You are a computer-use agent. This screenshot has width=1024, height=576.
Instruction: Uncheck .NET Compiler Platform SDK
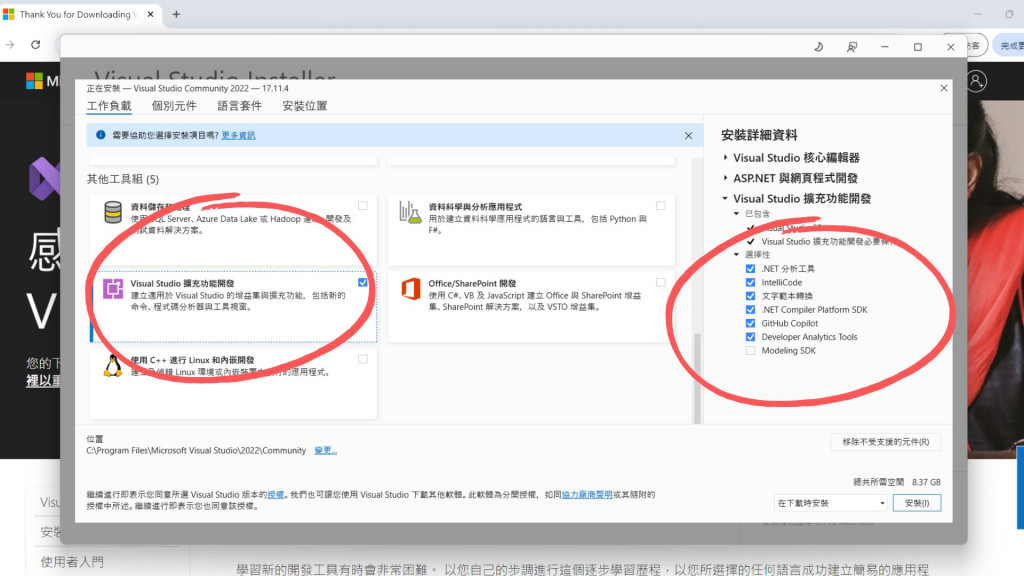point(750,310)
